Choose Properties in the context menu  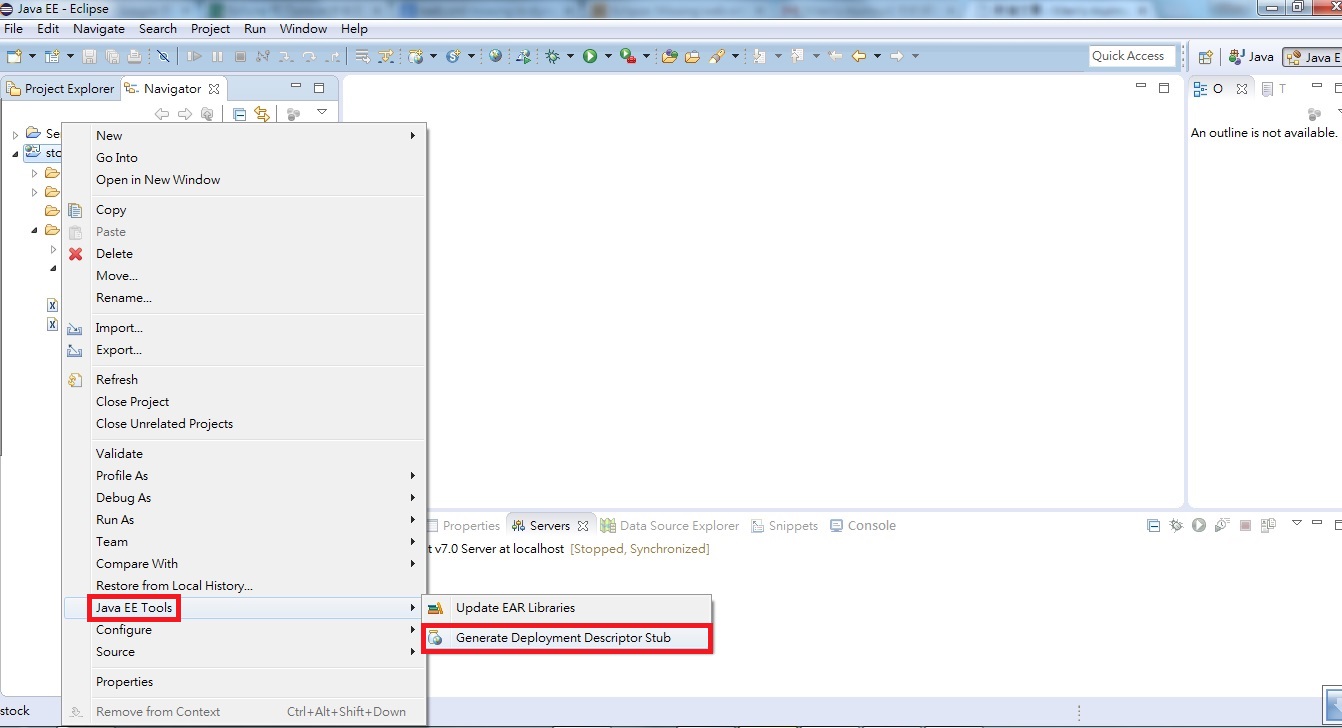[x=245, y=682]
